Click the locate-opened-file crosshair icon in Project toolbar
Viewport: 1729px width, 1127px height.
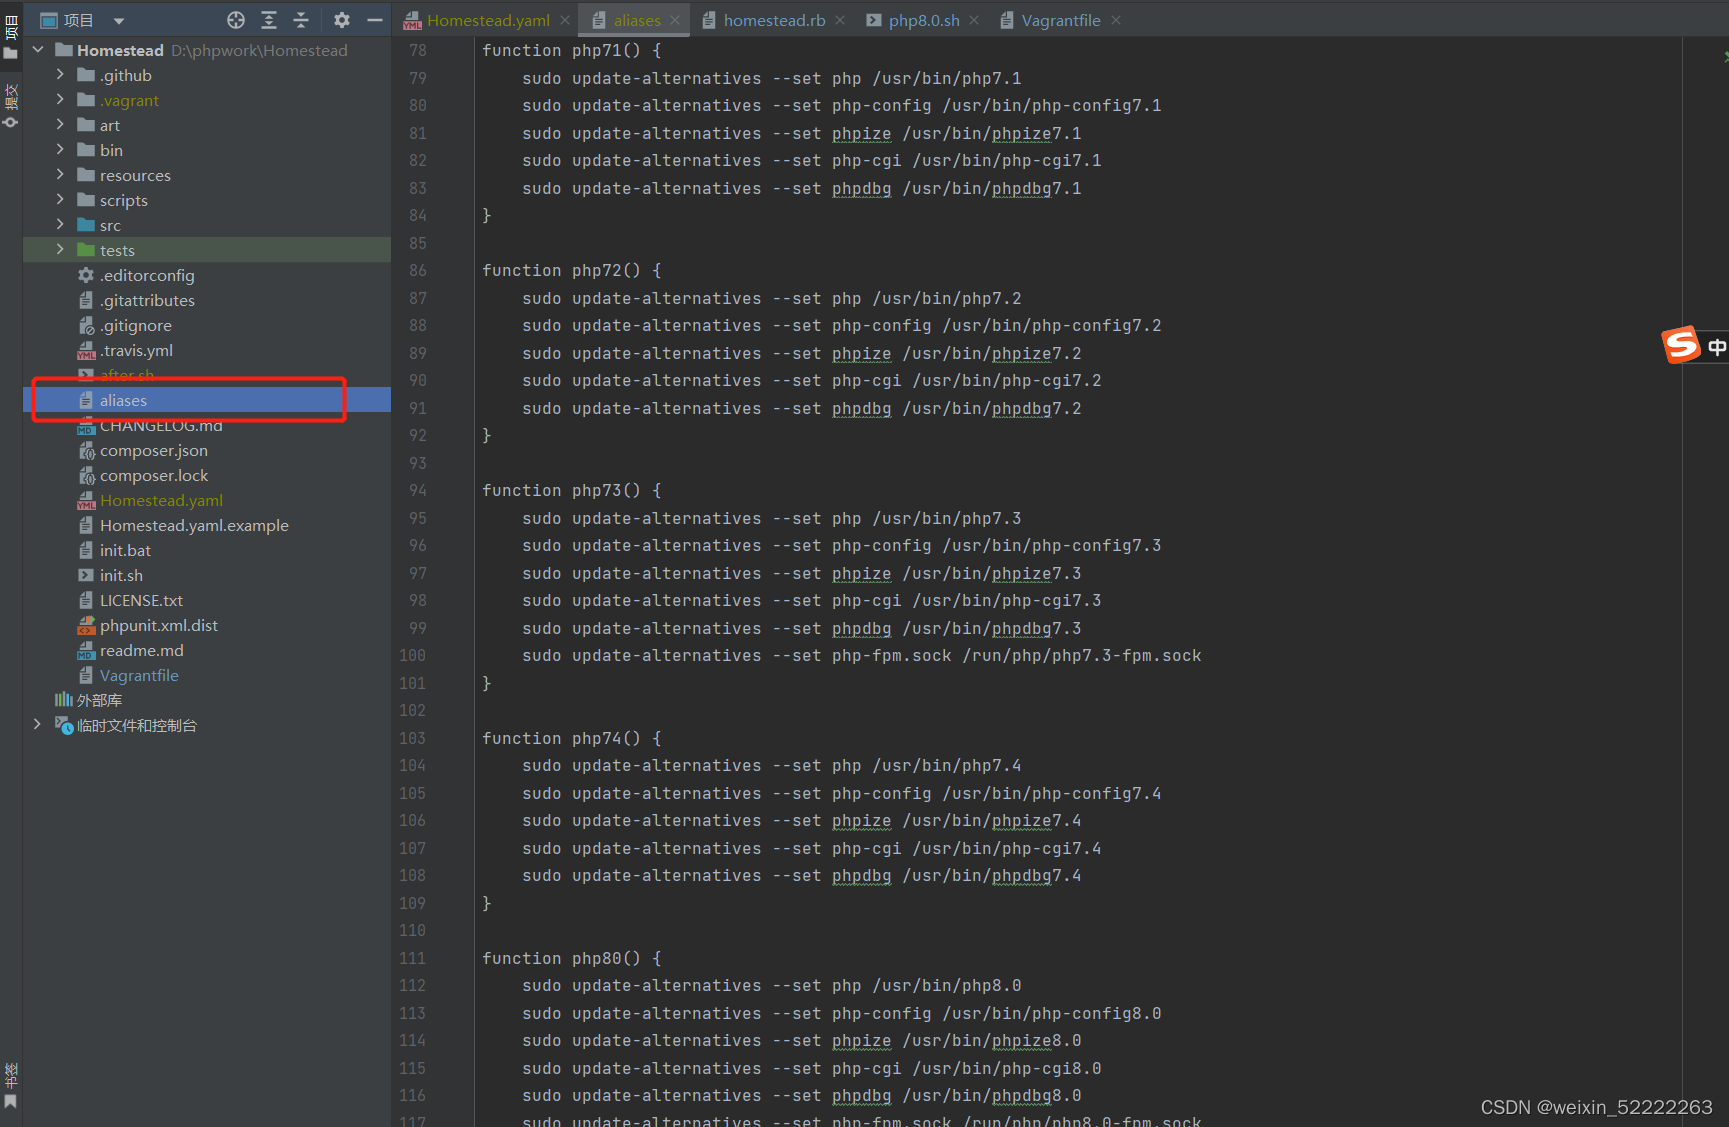236,19
